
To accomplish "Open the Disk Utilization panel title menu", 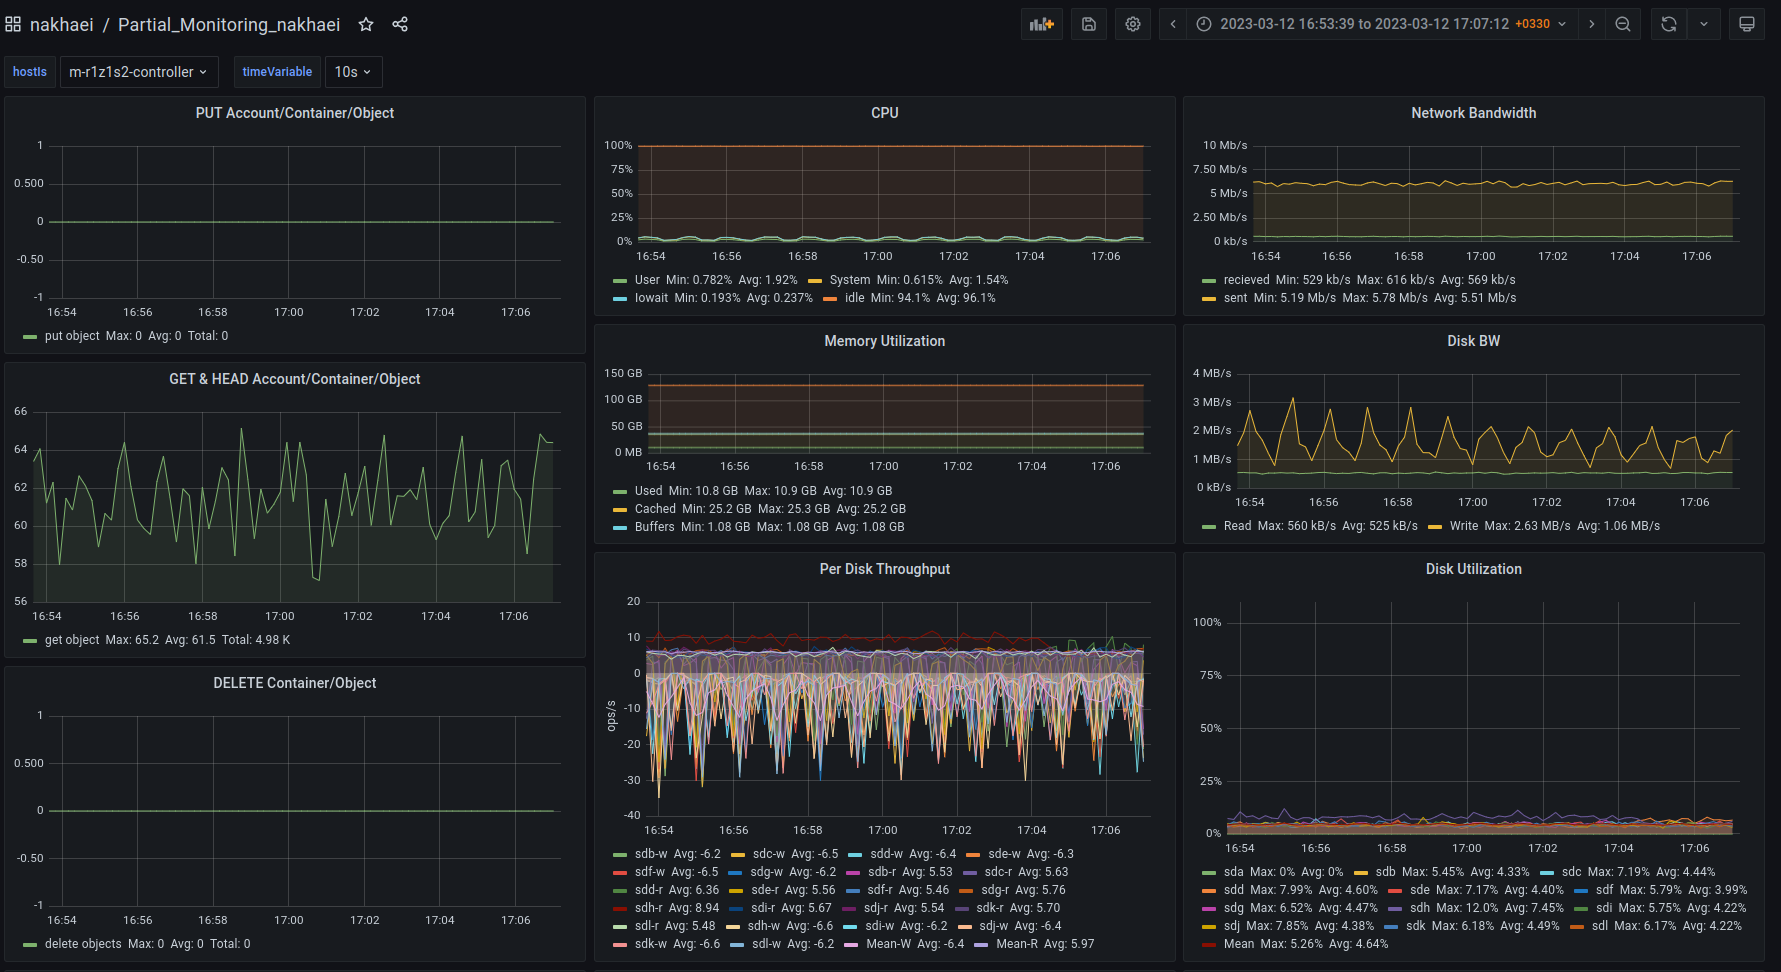I will (1473, 569).
